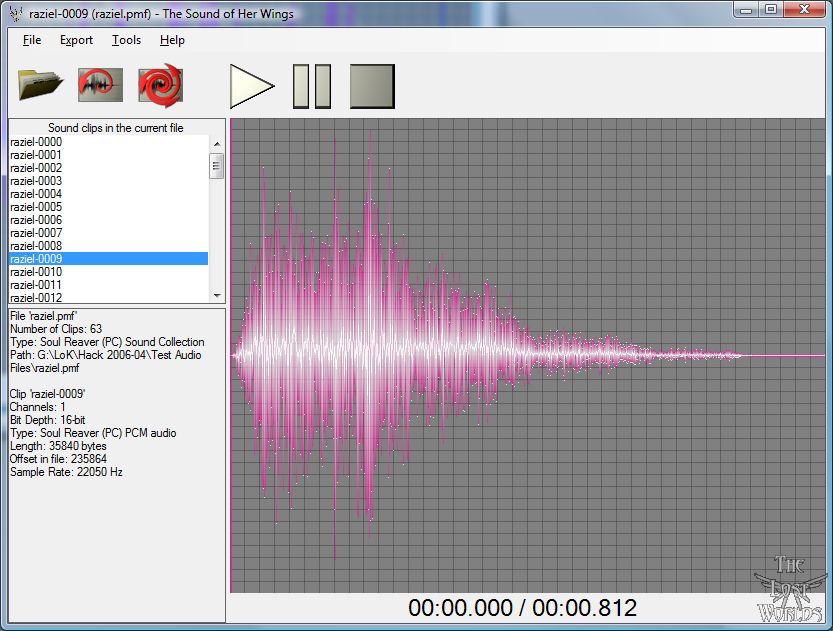Close the Sound of Her Wings window

click(804, 10)
